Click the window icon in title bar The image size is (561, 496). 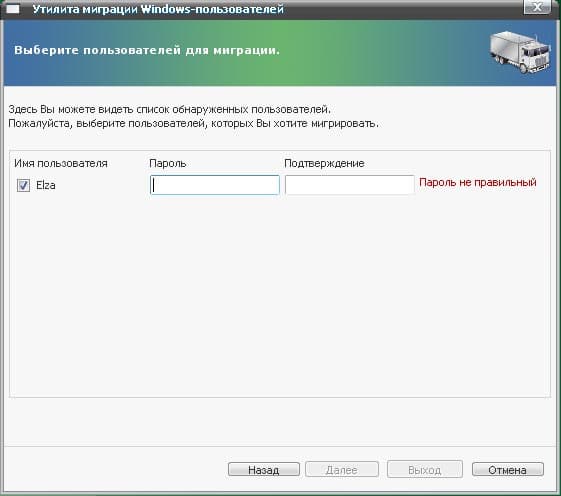[x=13, y=9]
